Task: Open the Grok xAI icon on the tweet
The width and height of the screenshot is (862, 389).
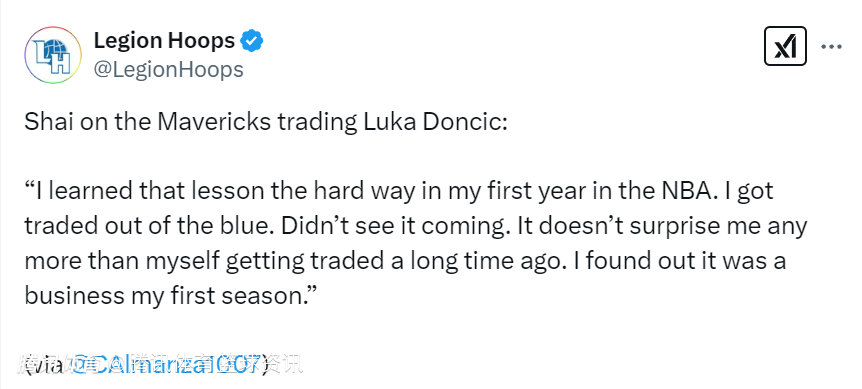Action: pos(785,46)
